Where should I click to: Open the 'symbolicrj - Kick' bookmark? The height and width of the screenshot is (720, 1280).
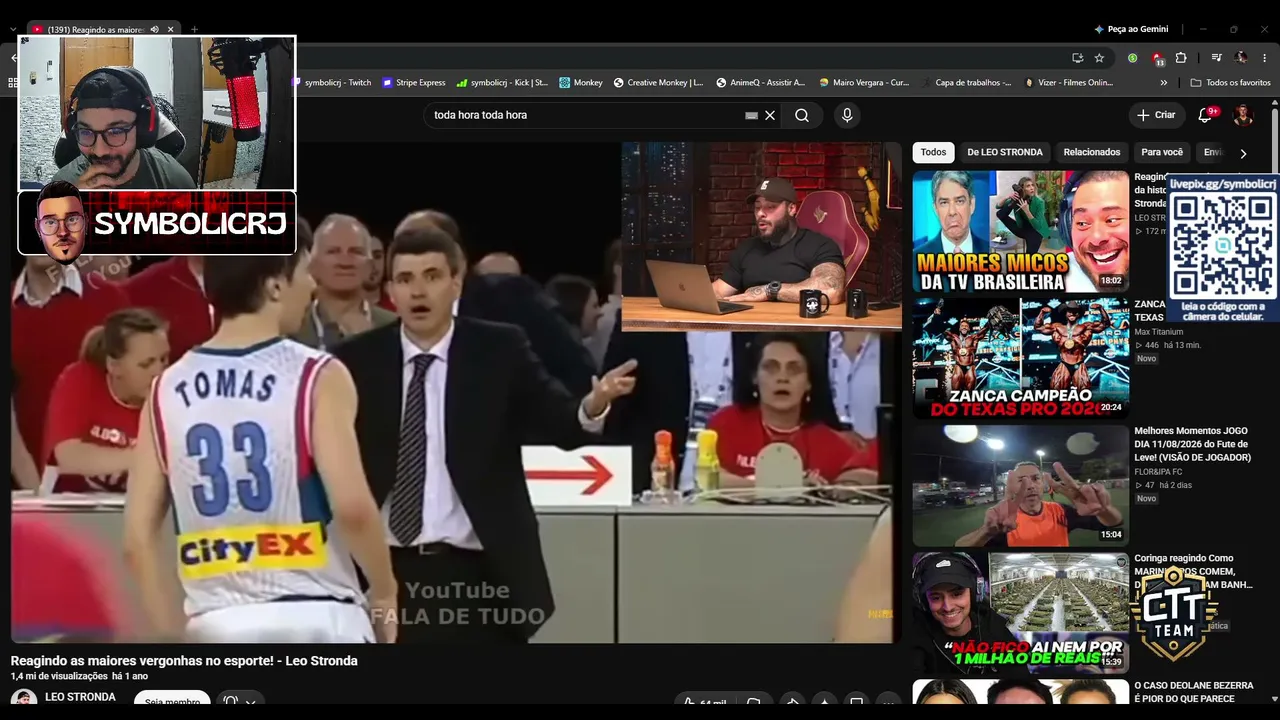(x=502, y=83)
